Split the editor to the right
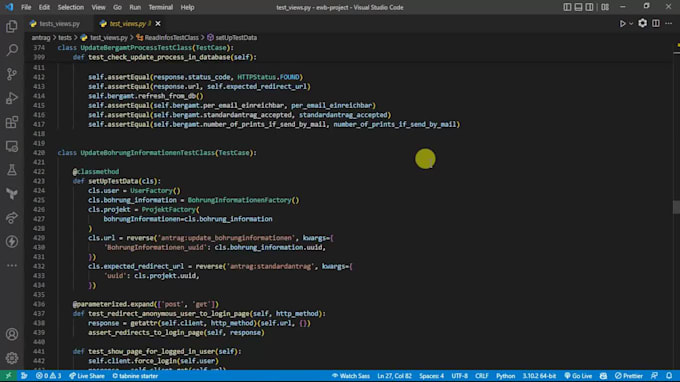Image resolution: width=680 pixels, height=382 pixels. [656, 23]
